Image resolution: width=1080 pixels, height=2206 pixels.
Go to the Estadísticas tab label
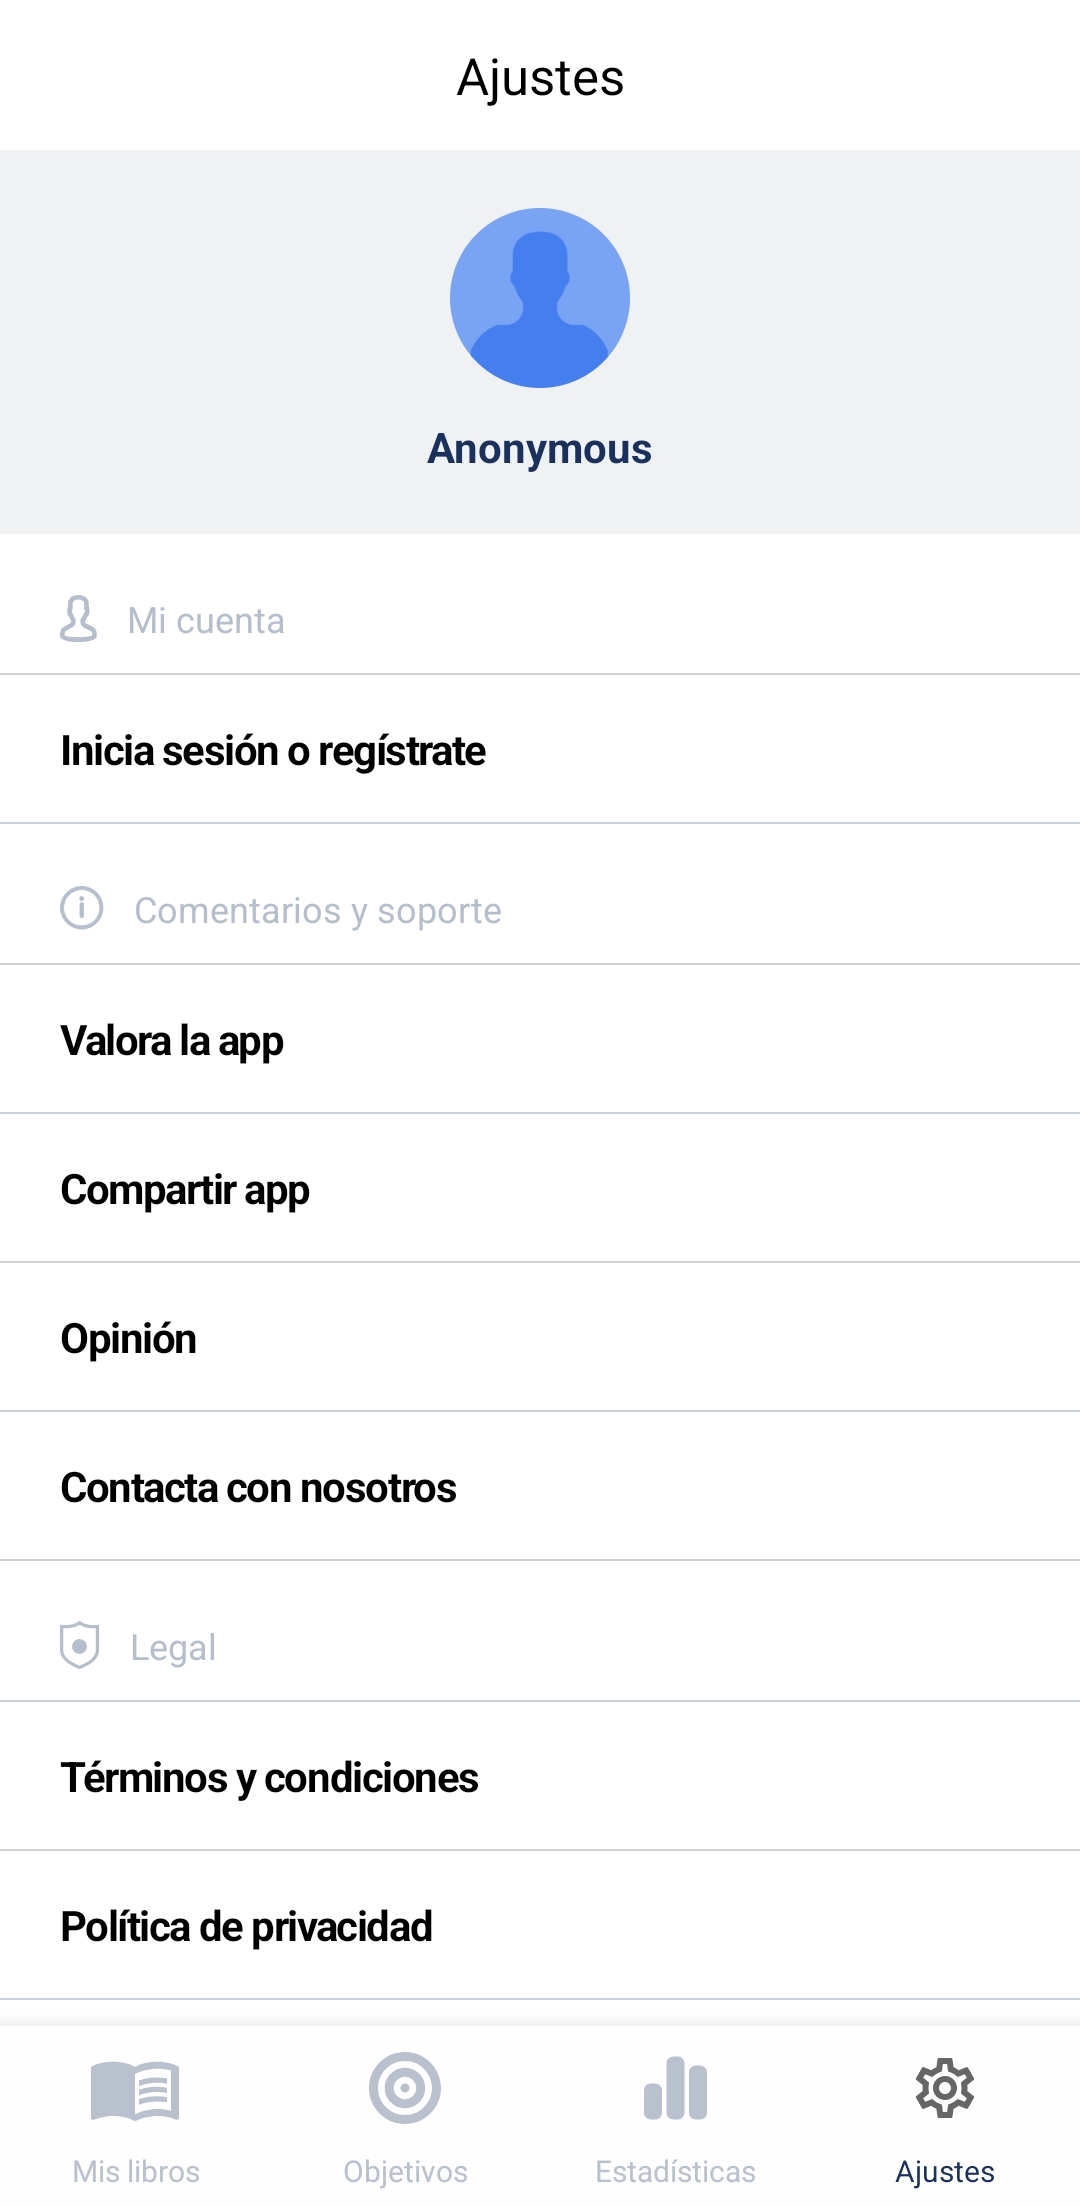pos(675,2171)
